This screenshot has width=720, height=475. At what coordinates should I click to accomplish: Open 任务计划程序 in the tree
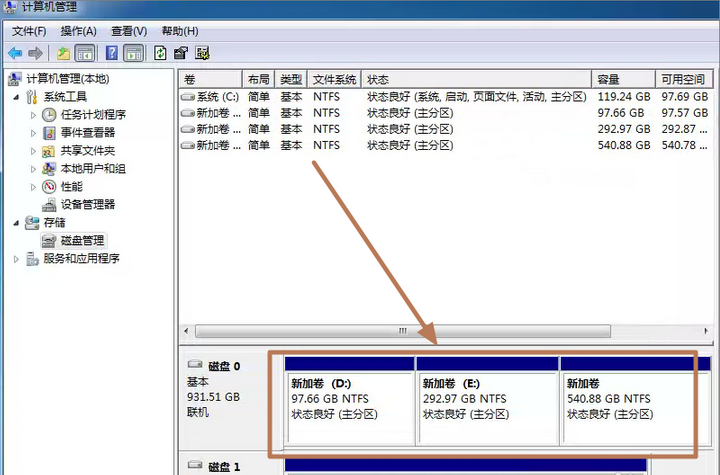tap(93, 115)
